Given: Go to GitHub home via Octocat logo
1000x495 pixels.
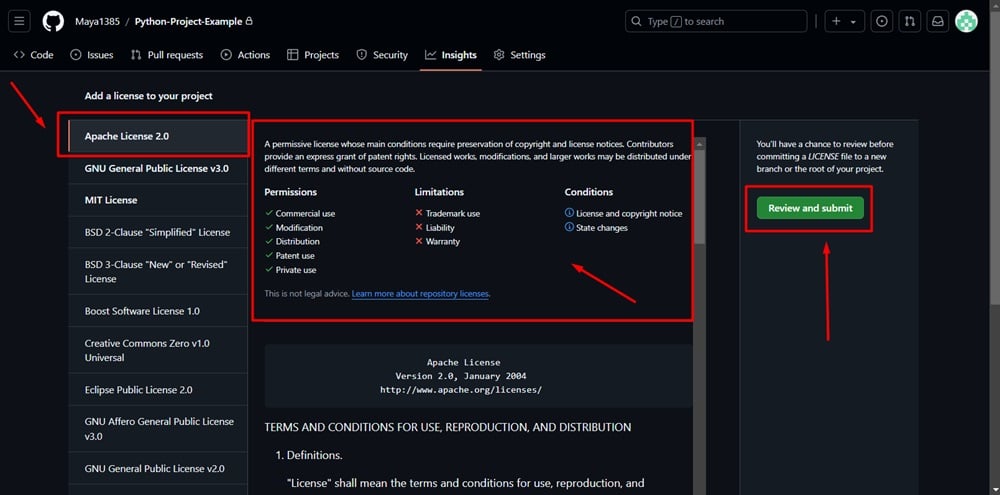Looking at the screenshot, I should point(54,21).
